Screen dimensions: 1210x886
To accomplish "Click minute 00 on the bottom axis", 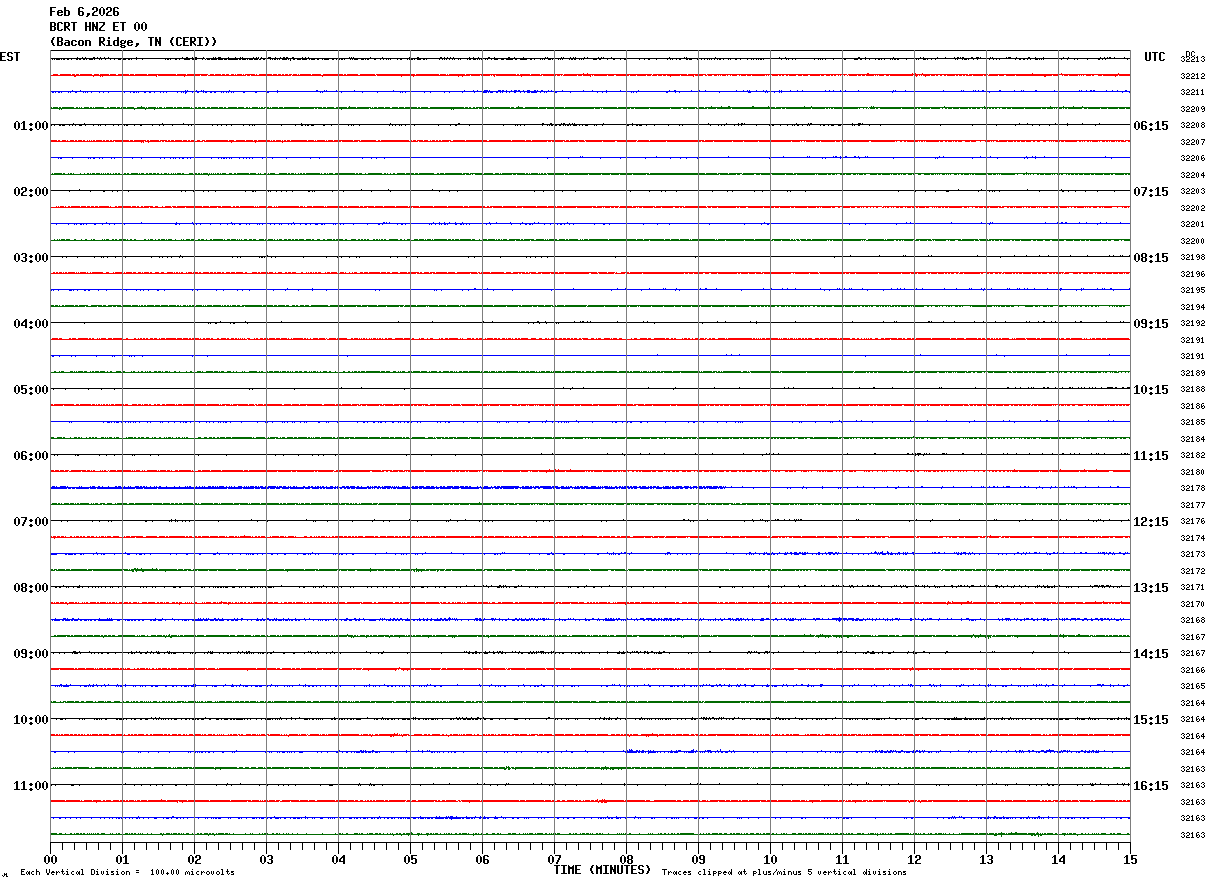I will click(x=51, y=859).
